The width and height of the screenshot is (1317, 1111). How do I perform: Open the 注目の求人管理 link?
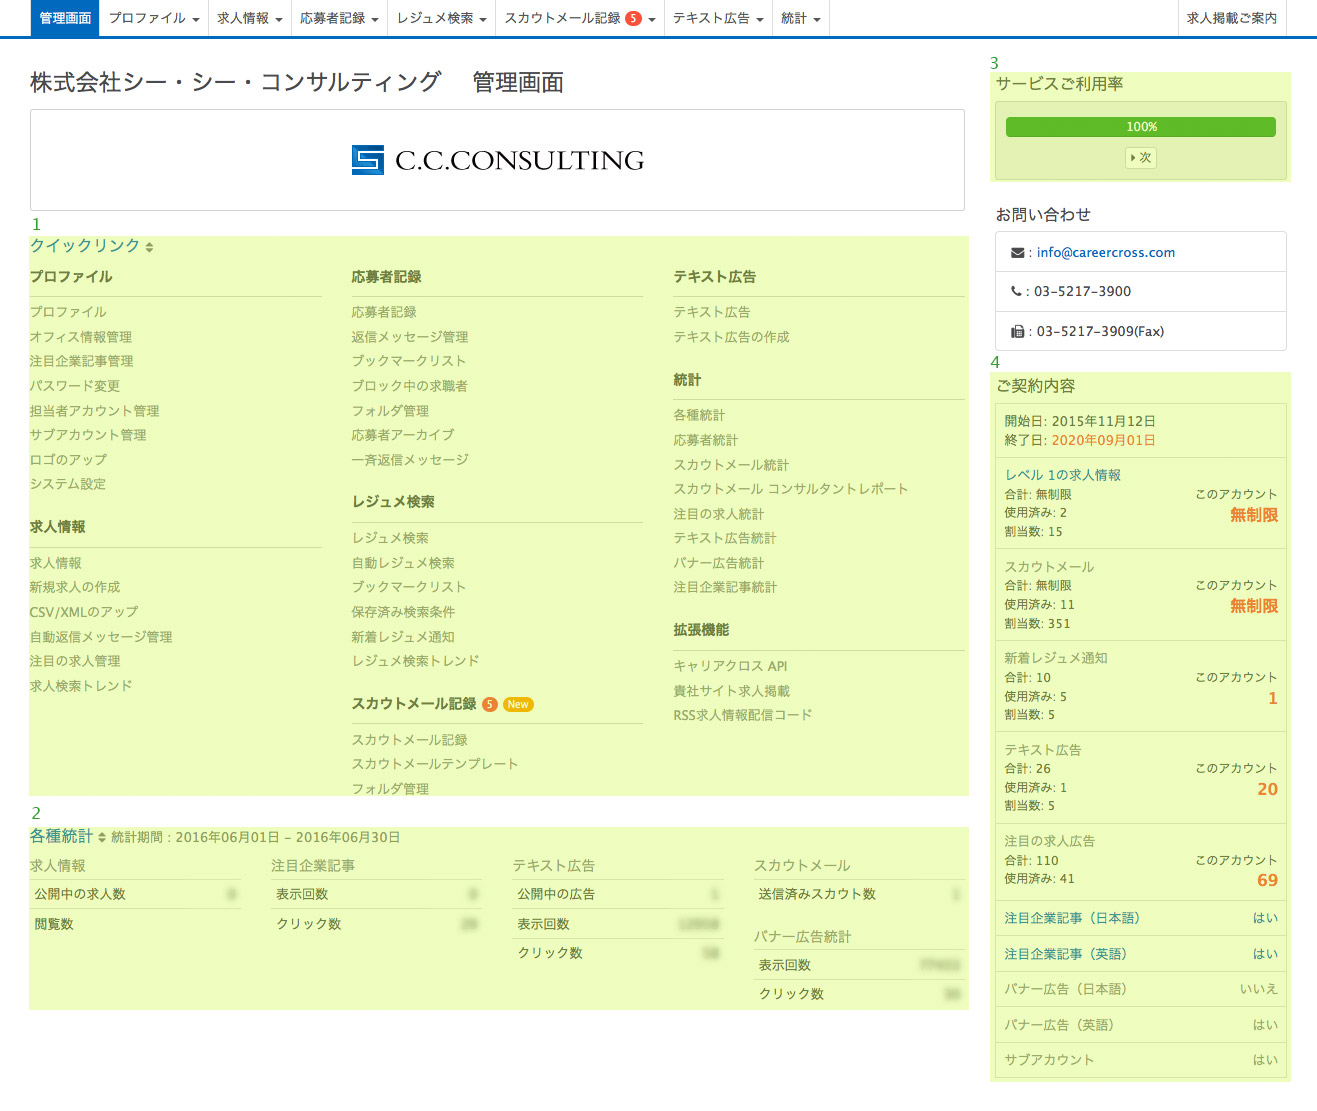pyautogui.click(x=75, y=662)
